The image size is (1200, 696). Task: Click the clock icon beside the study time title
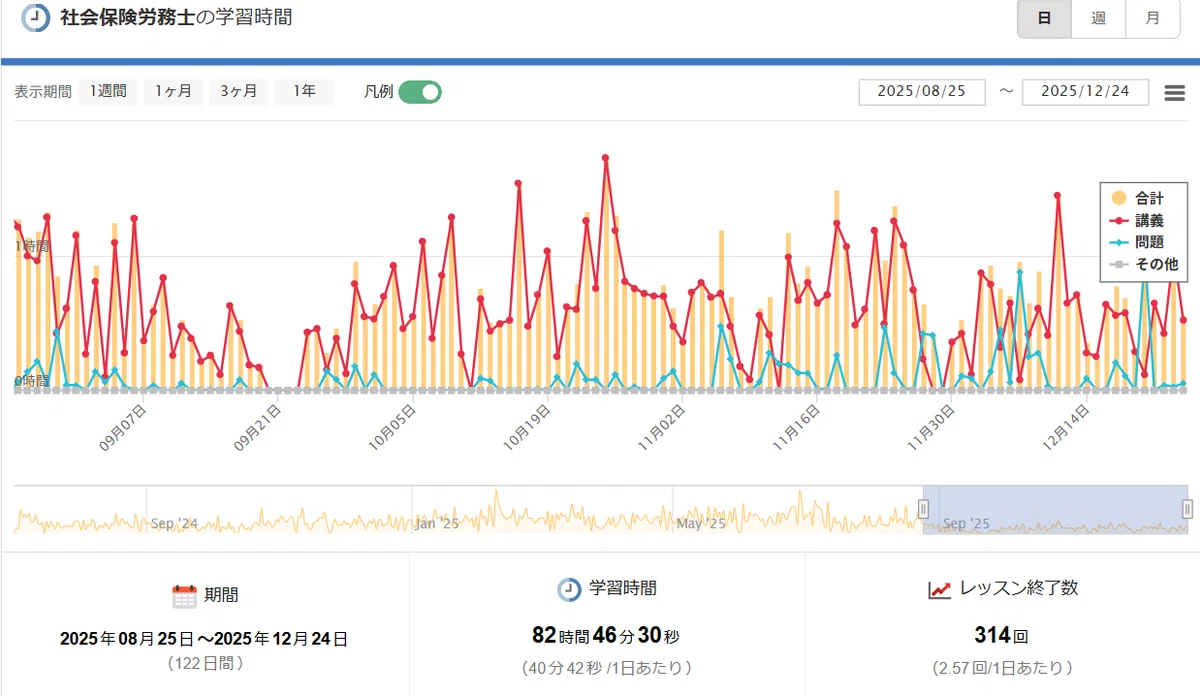[36, 19]
